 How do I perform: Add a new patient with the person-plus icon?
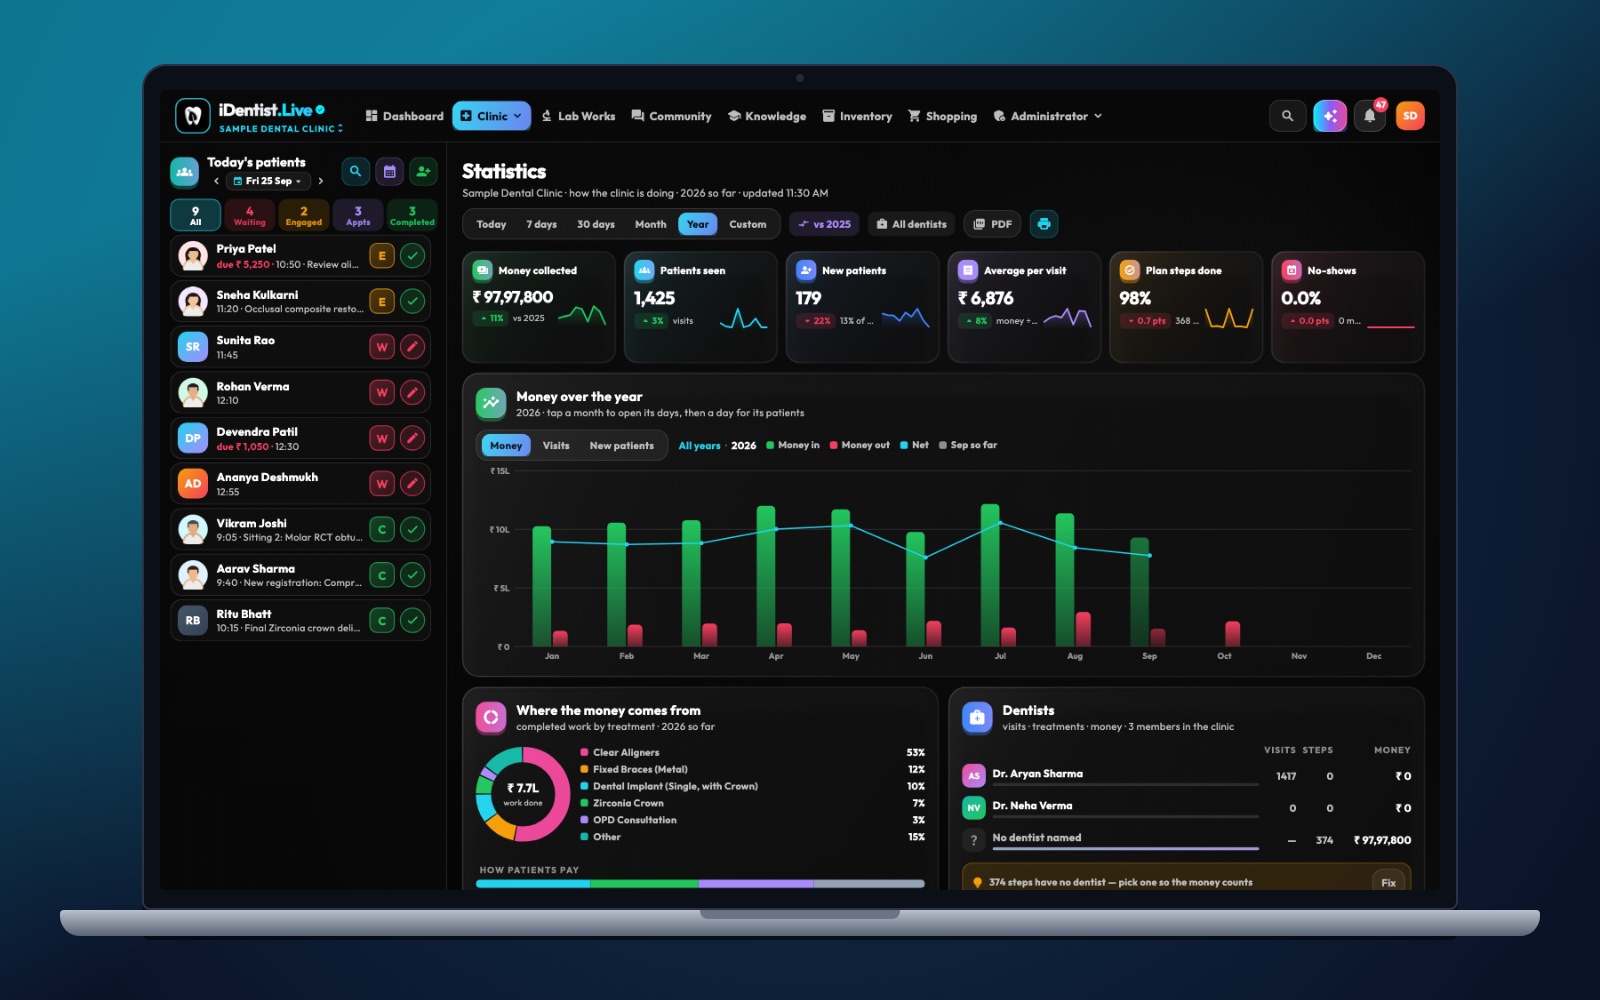coord(424,172)
